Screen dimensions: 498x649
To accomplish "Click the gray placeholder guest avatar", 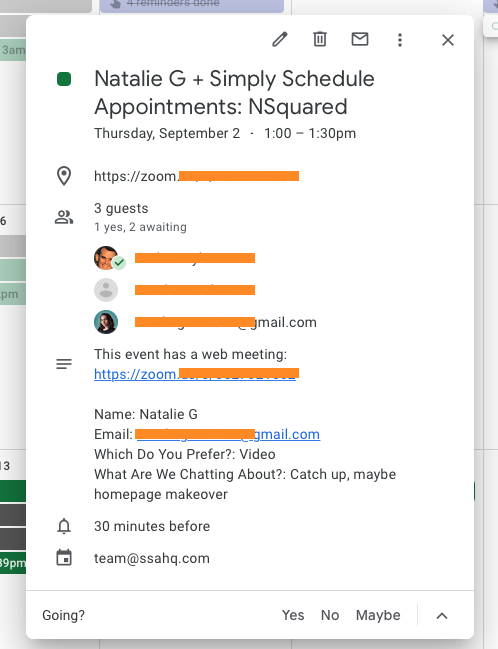I will pyautogui.click(x=106, y=290).
